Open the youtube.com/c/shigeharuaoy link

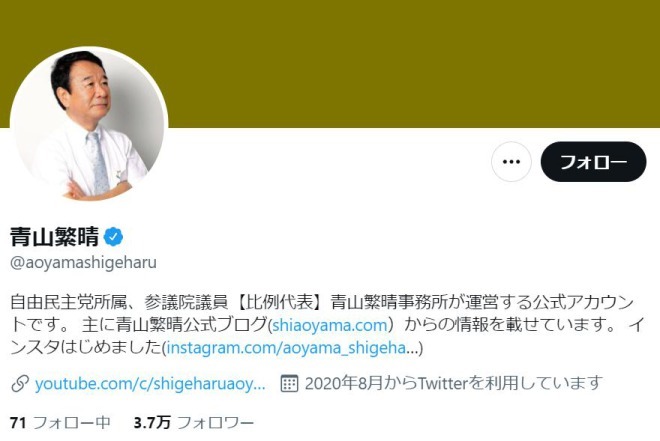click(x=150, y=384)
